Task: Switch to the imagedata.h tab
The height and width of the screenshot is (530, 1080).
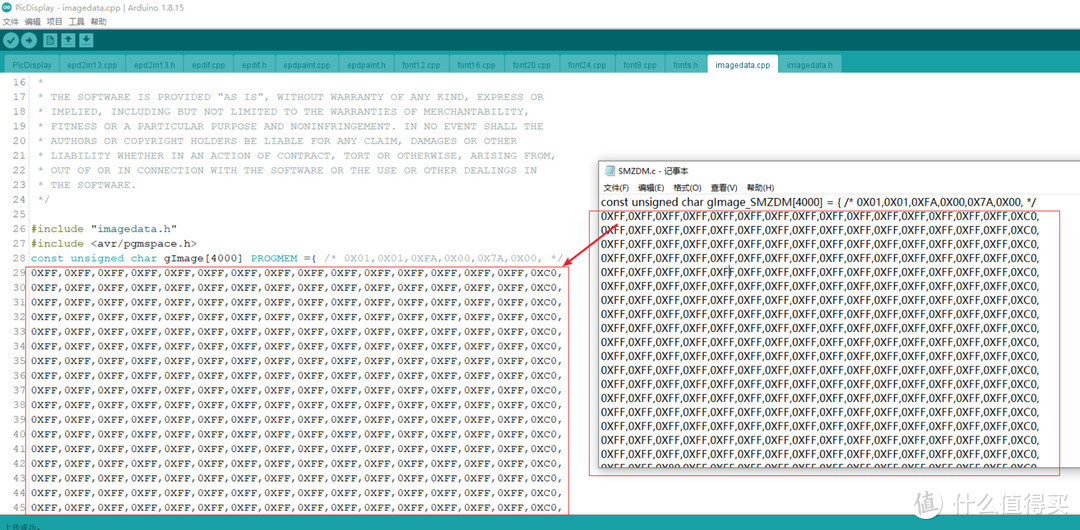Action: click(809, 65)
